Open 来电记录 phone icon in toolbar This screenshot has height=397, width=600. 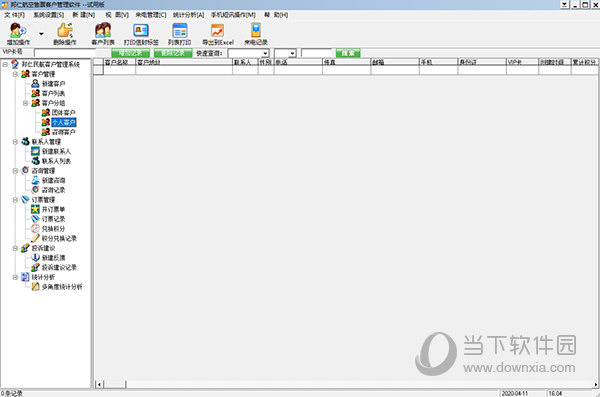[256, 30]
